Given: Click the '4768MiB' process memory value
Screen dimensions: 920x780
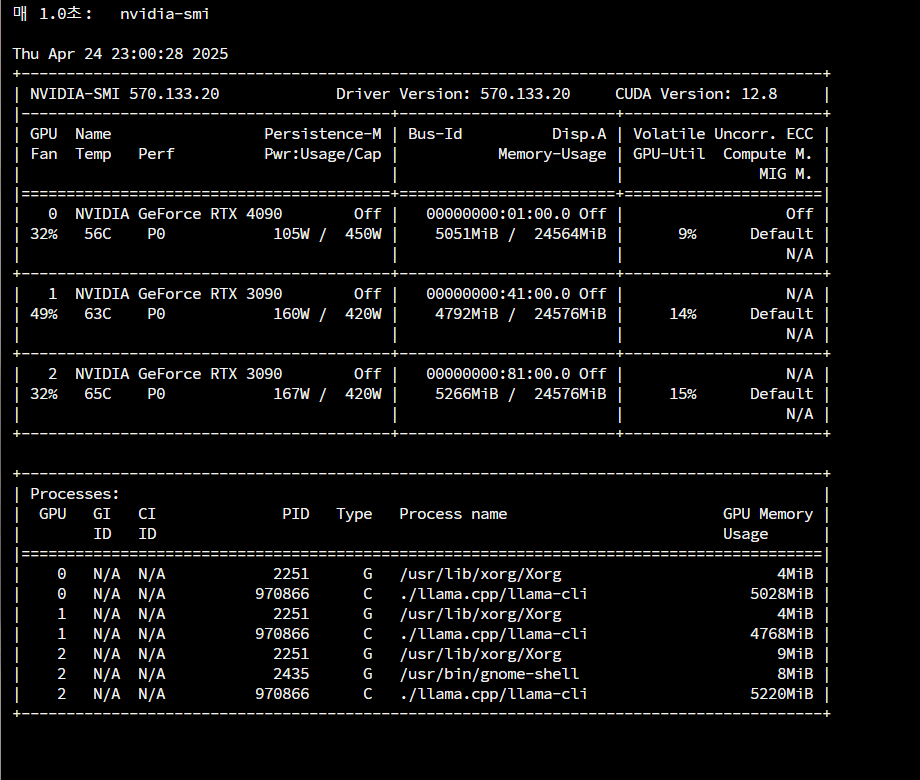Looking at the screenshot, I should coord(782,634).
